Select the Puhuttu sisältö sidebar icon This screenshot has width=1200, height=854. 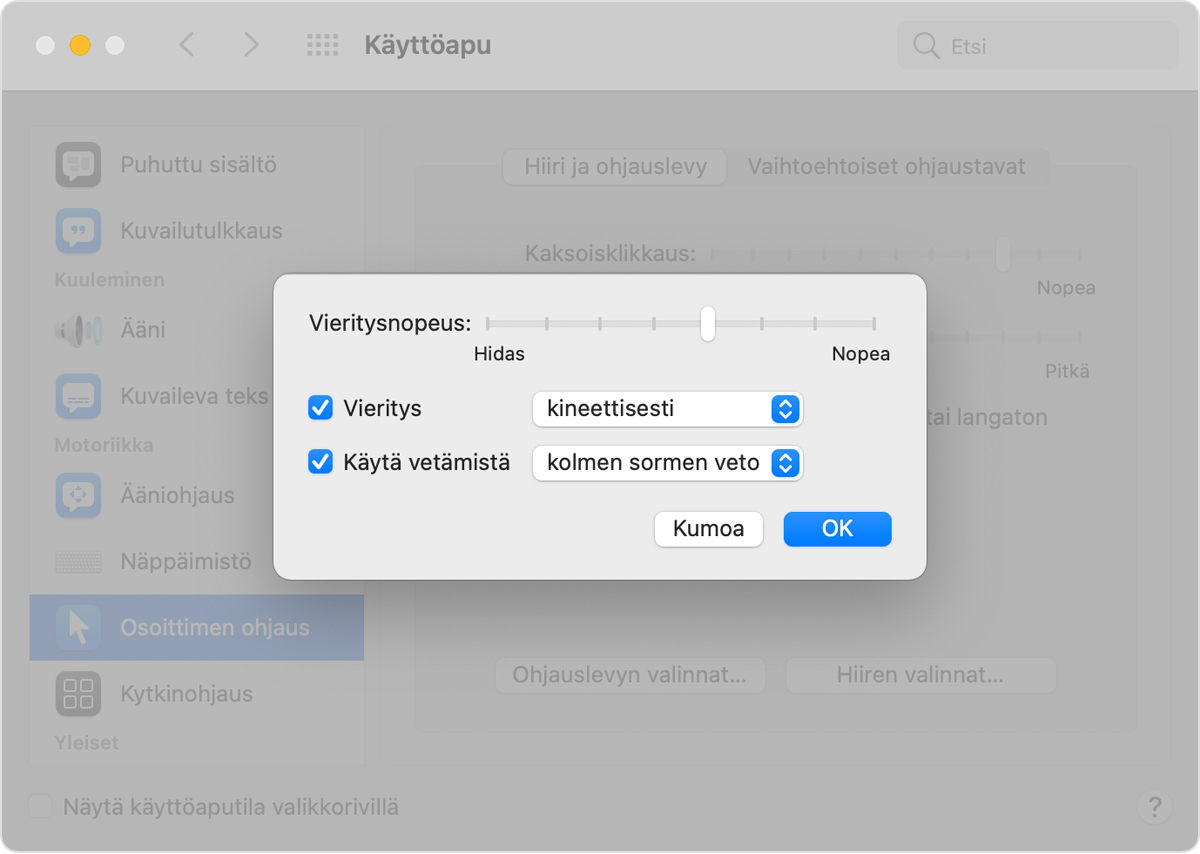(x=78, y=164)
